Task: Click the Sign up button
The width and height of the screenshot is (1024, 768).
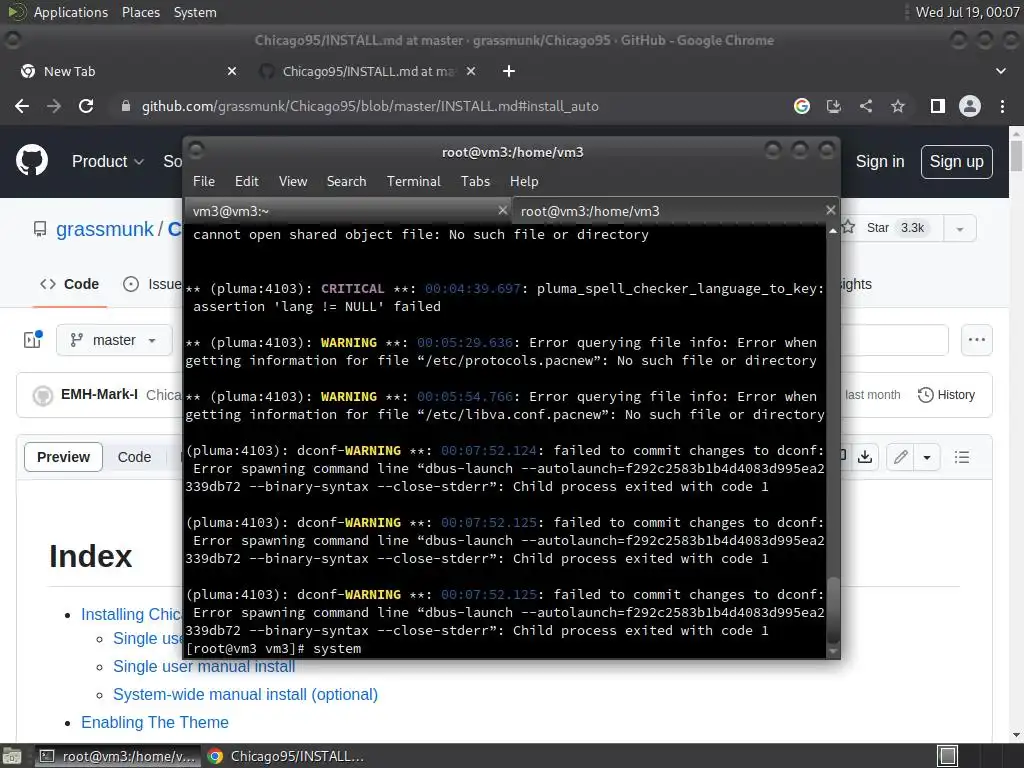Action: tap(956, 161)
